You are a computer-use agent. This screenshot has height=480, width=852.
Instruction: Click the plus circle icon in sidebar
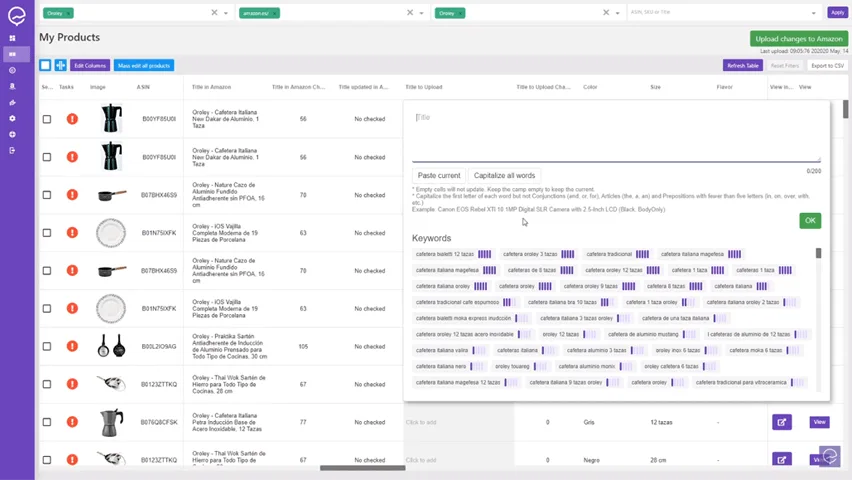click(12, 134)
